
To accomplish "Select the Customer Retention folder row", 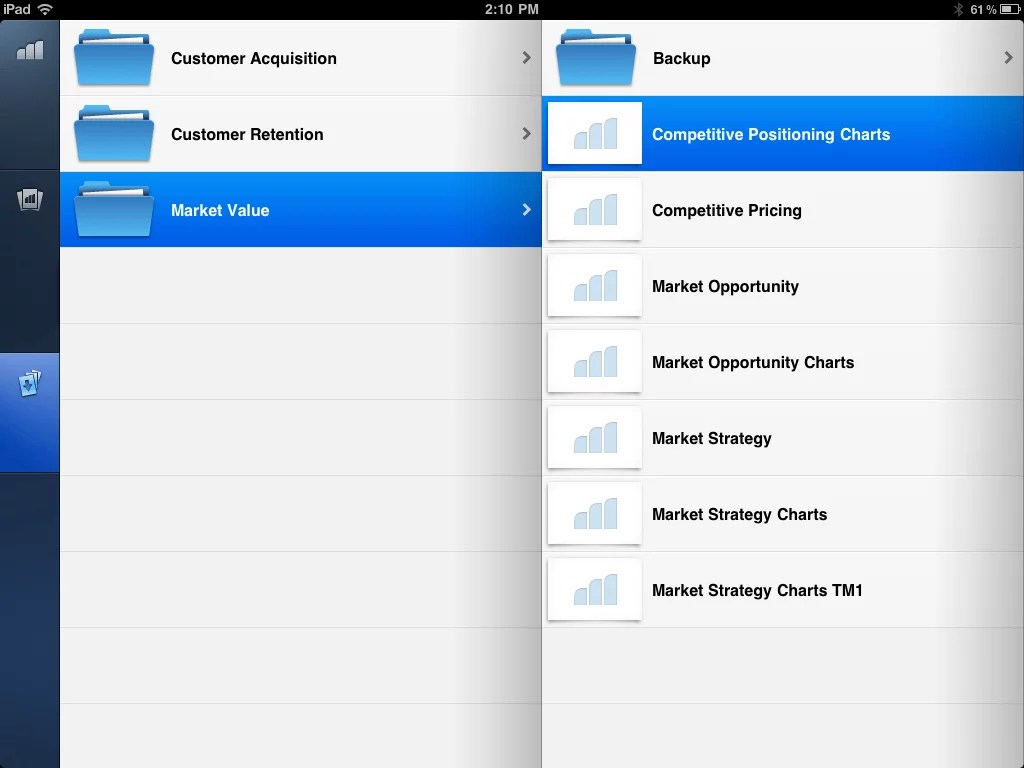I will (x=300, y=134).
